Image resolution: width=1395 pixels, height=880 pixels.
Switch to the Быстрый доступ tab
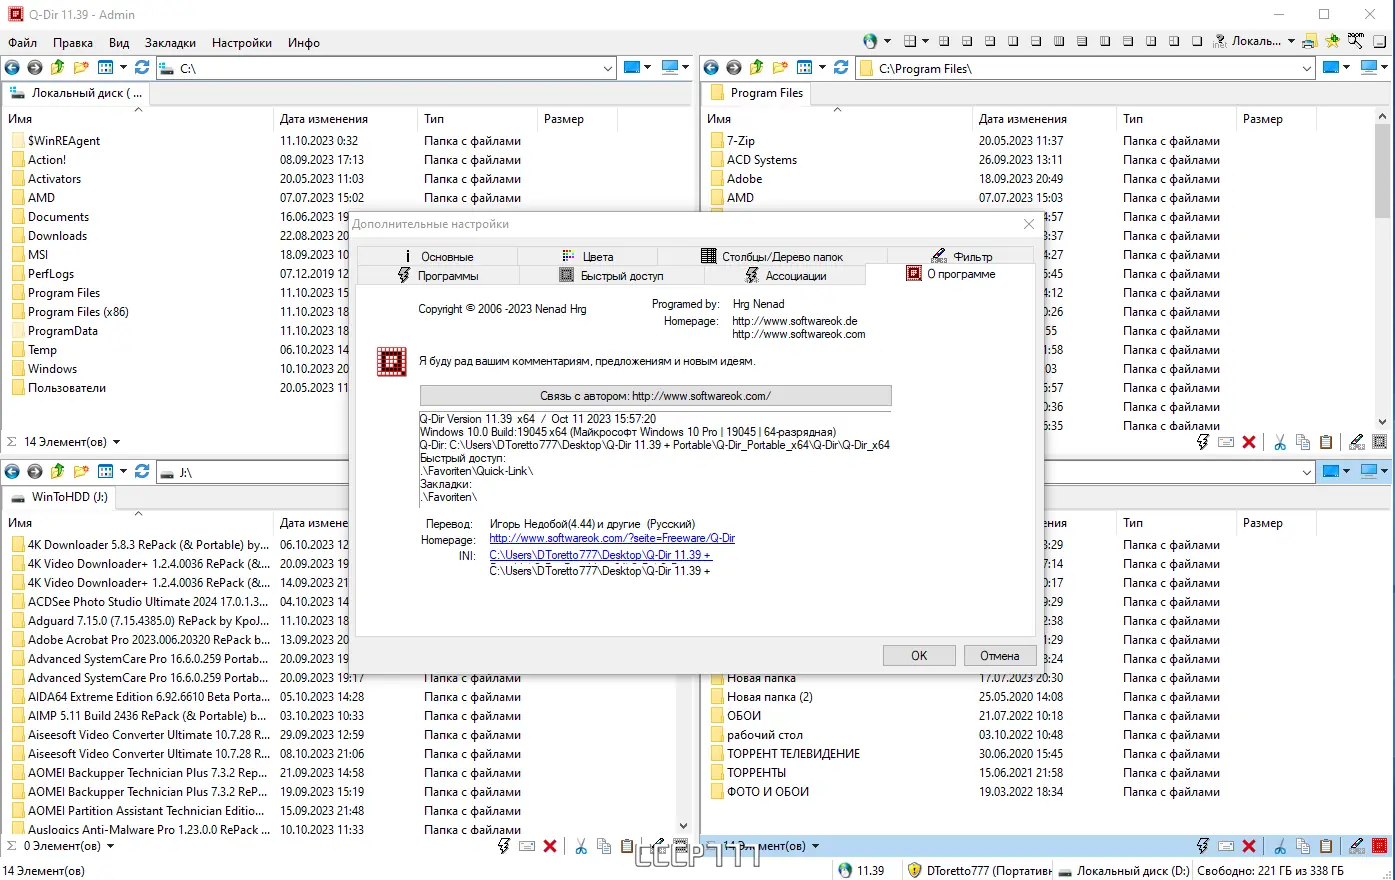[611, 276]
